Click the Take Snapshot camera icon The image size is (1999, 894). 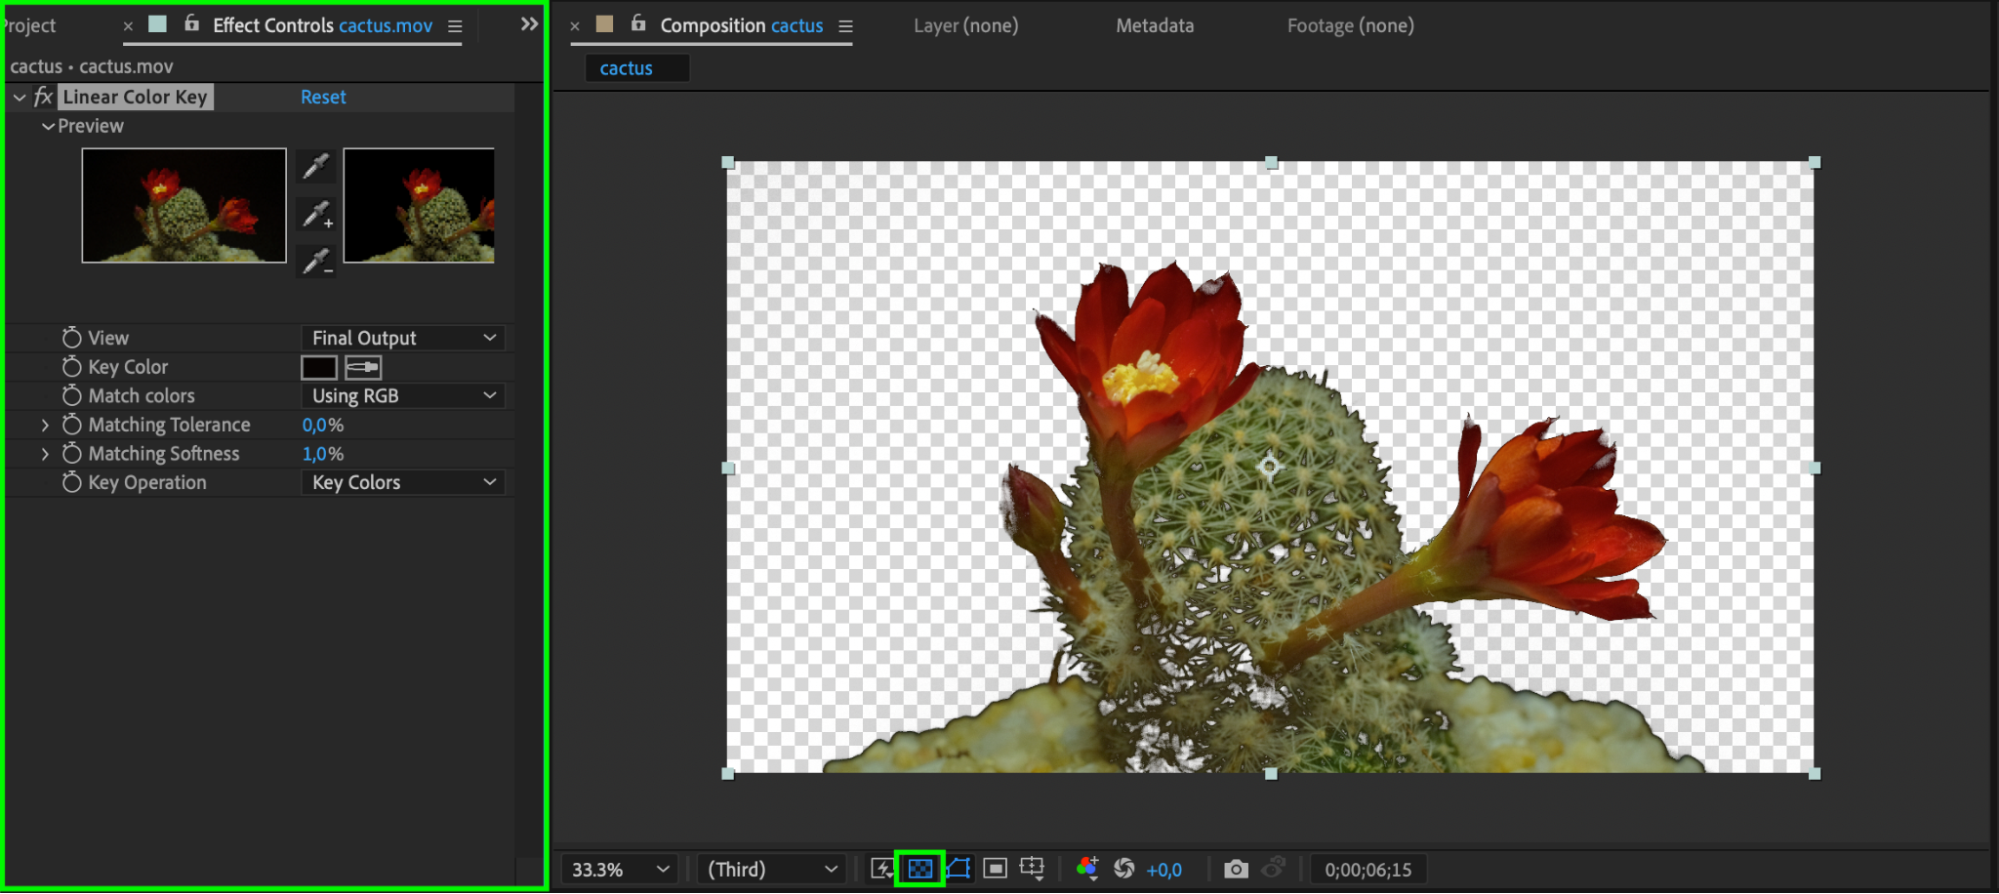click(1236, 869)
